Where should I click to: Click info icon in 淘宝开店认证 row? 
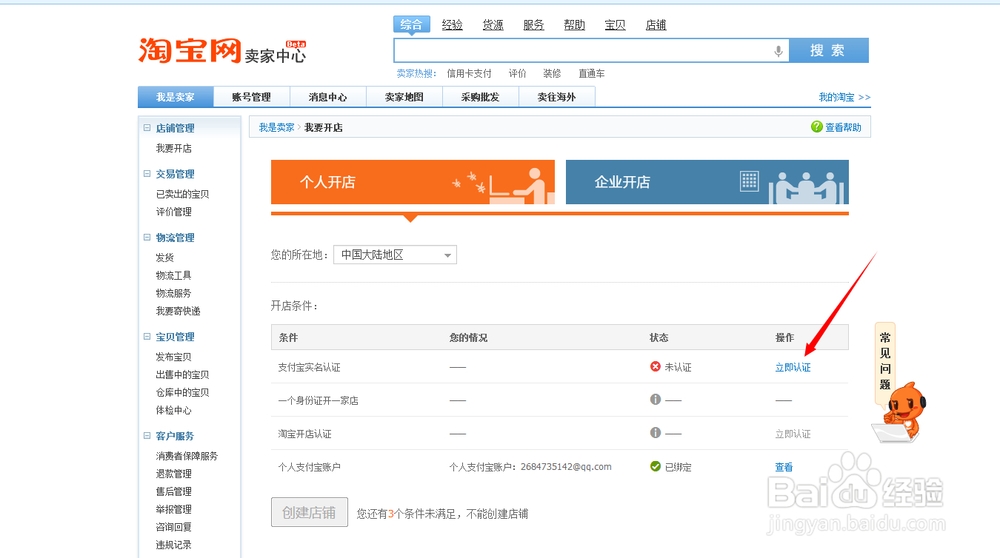coord(655,432)
